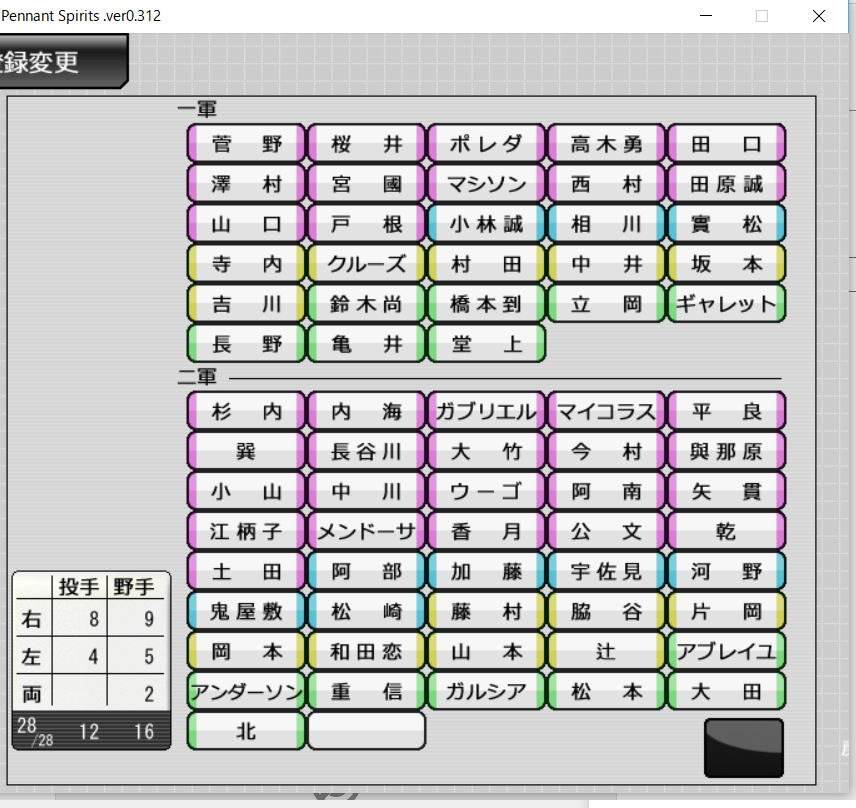Select player 大竹
The width and height of the screenshot is (856, 808).
pyautogui.click(x=486, y=451)
